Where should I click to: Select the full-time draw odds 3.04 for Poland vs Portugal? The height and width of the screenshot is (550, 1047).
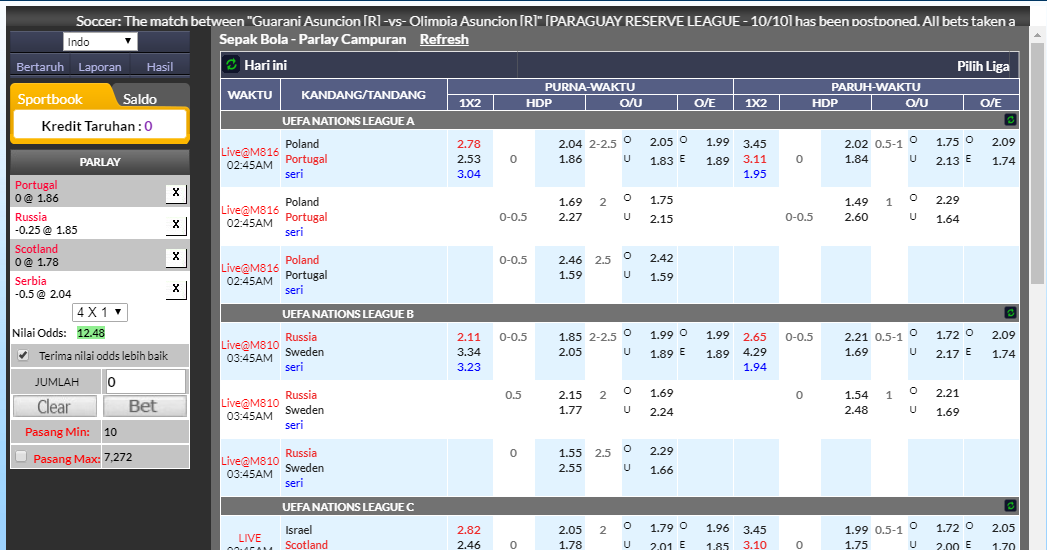[x=469, y=174]
